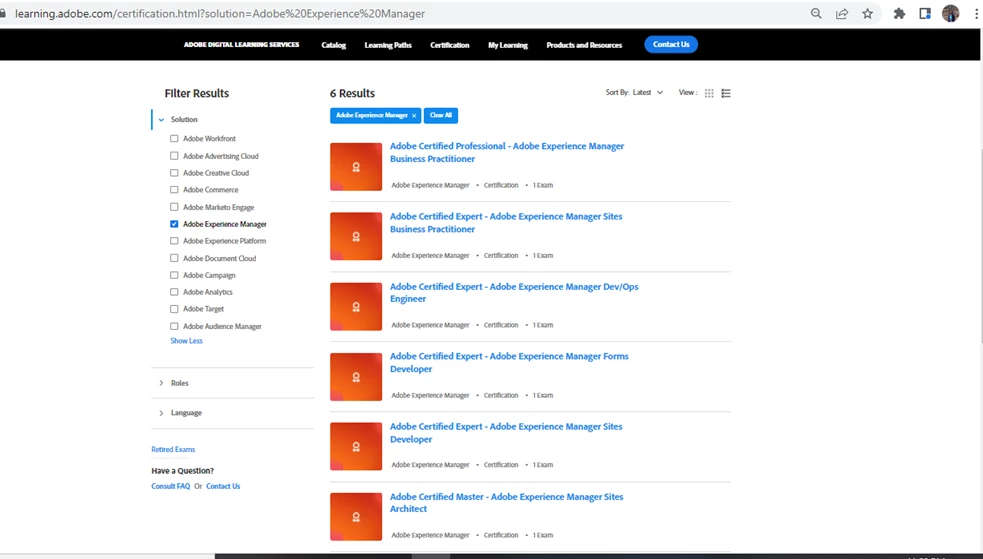The image size is (983, 559).
Task: Click the share page icon in address bar
Action: point(842,13)
